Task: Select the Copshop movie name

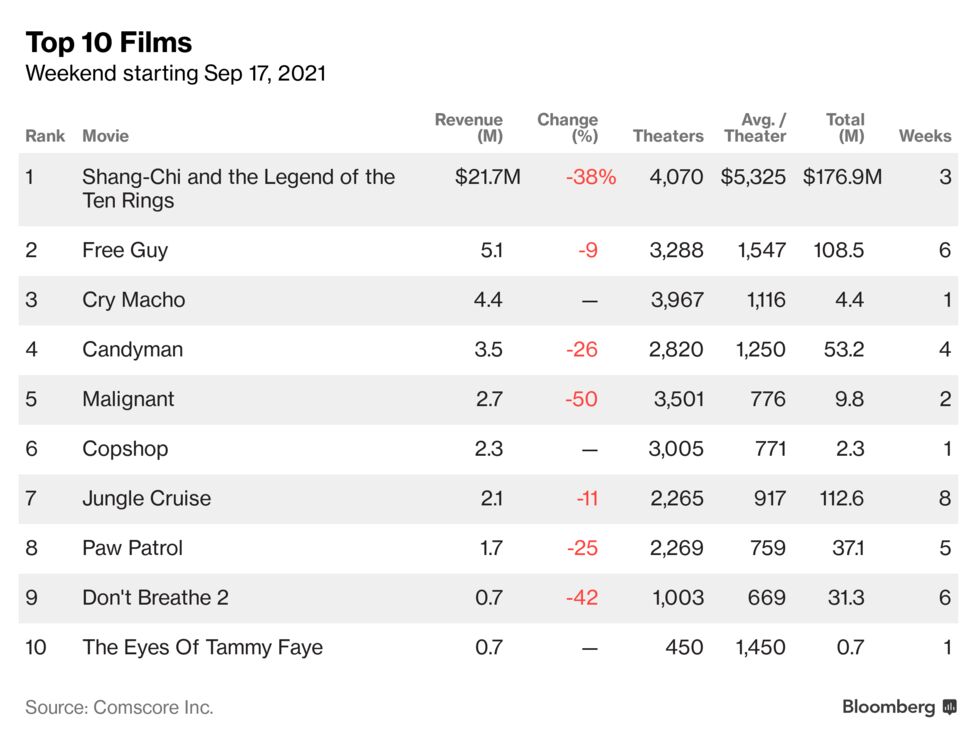Action: (127, 449)
